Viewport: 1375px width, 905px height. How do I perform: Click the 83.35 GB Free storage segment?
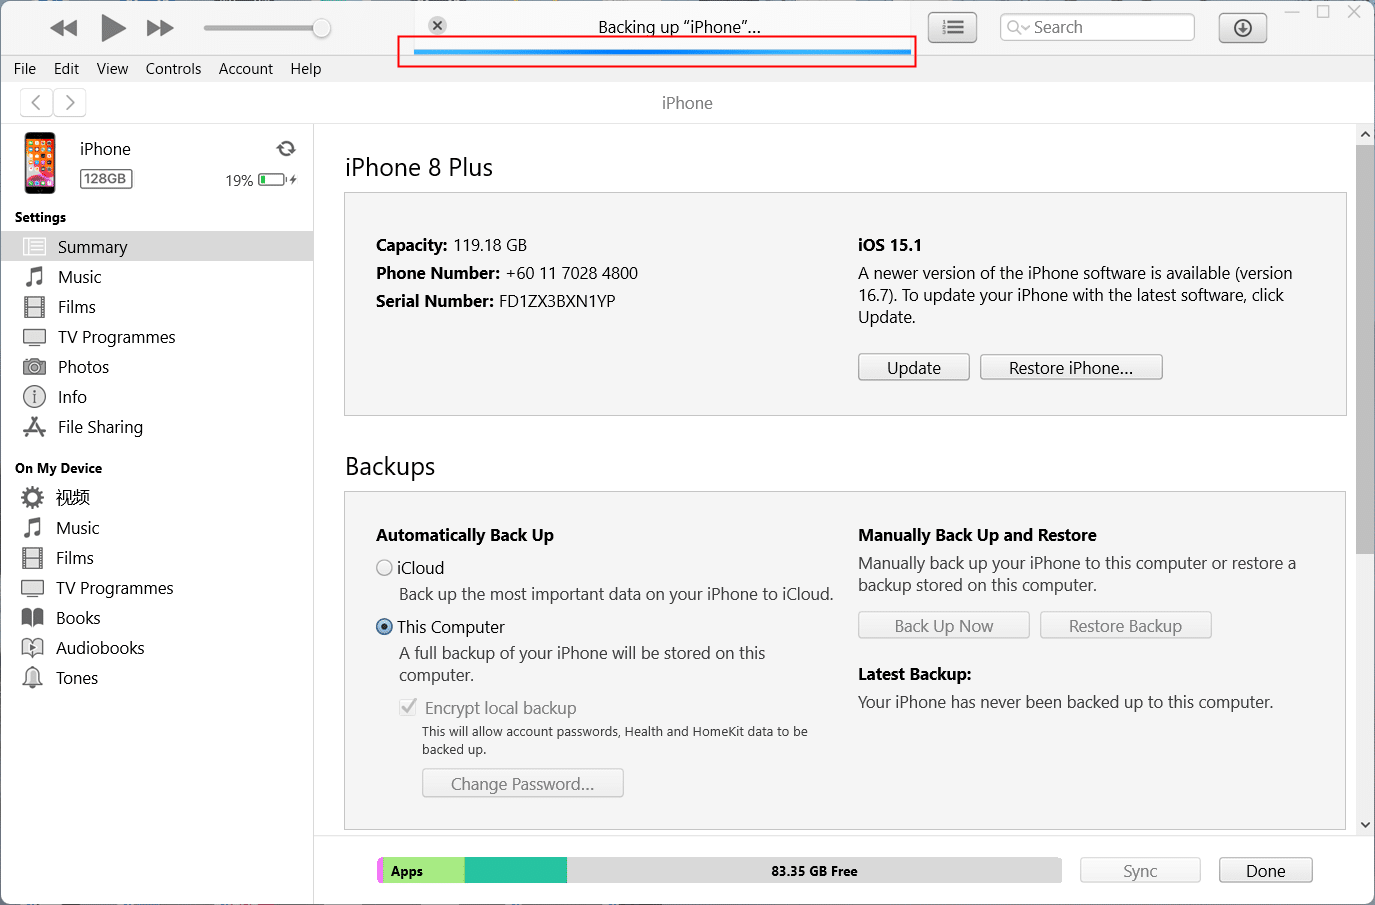[x=814, y=870]
